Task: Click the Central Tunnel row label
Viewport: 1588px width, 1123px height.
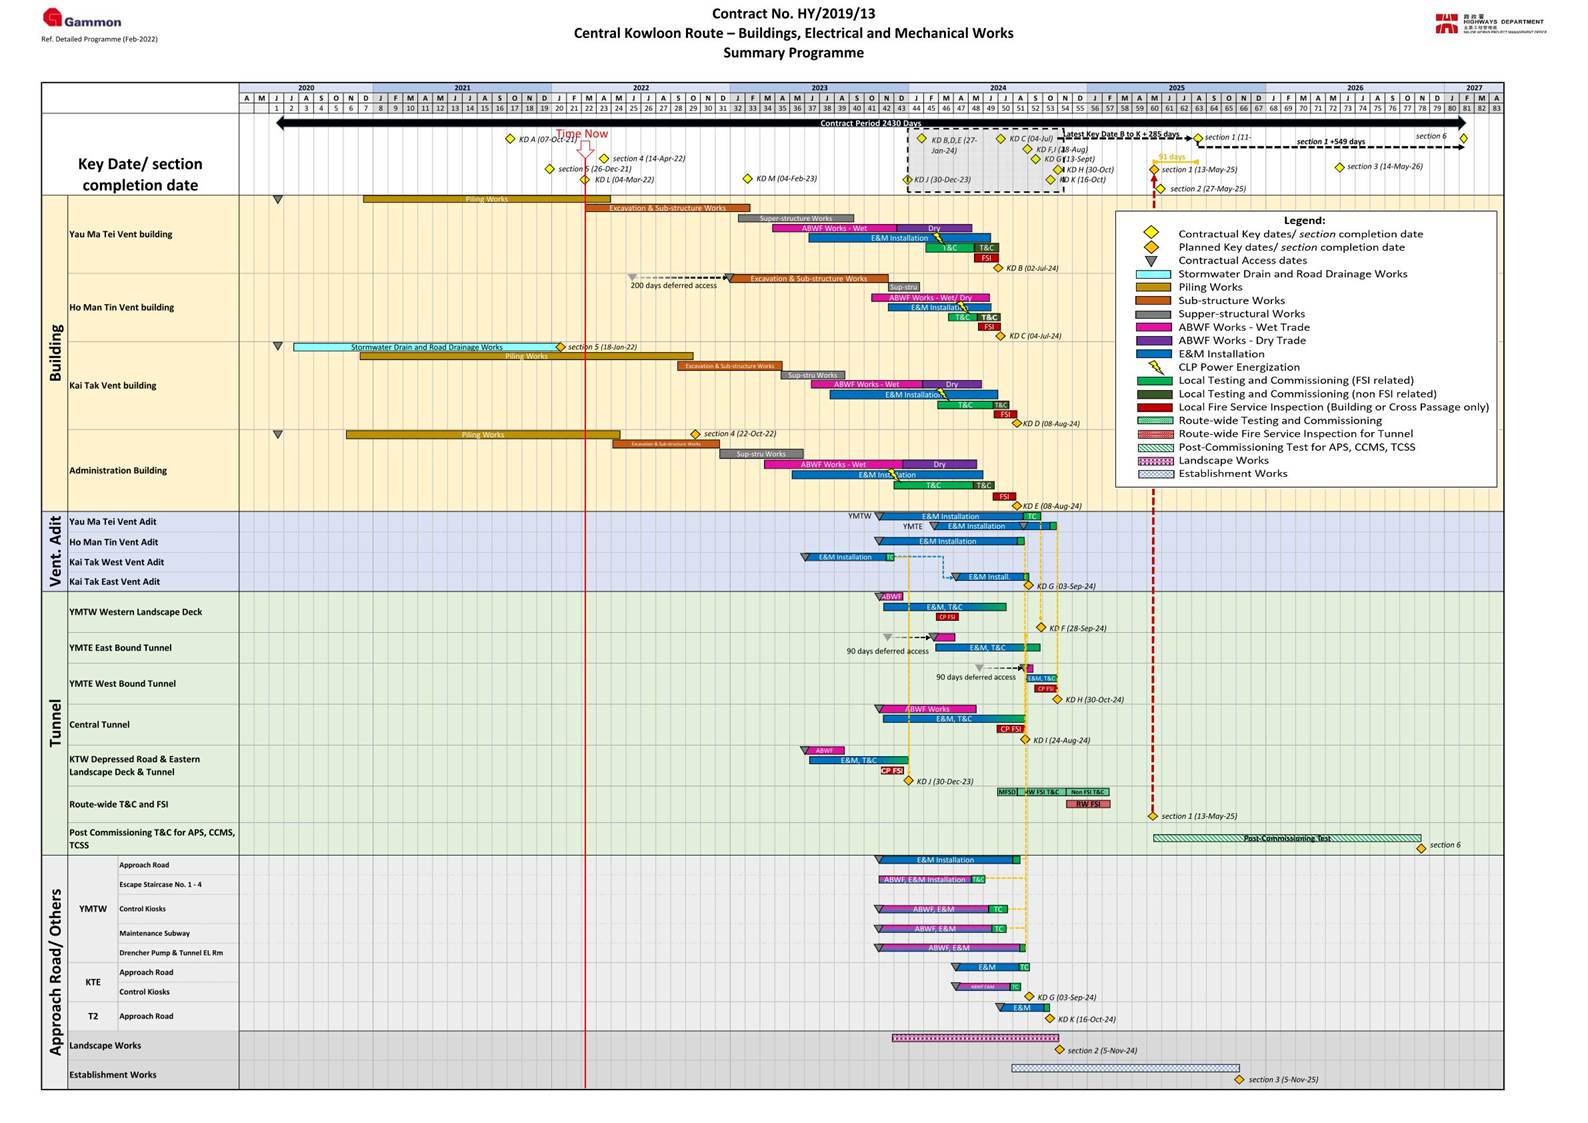Action: click(99, 725)
